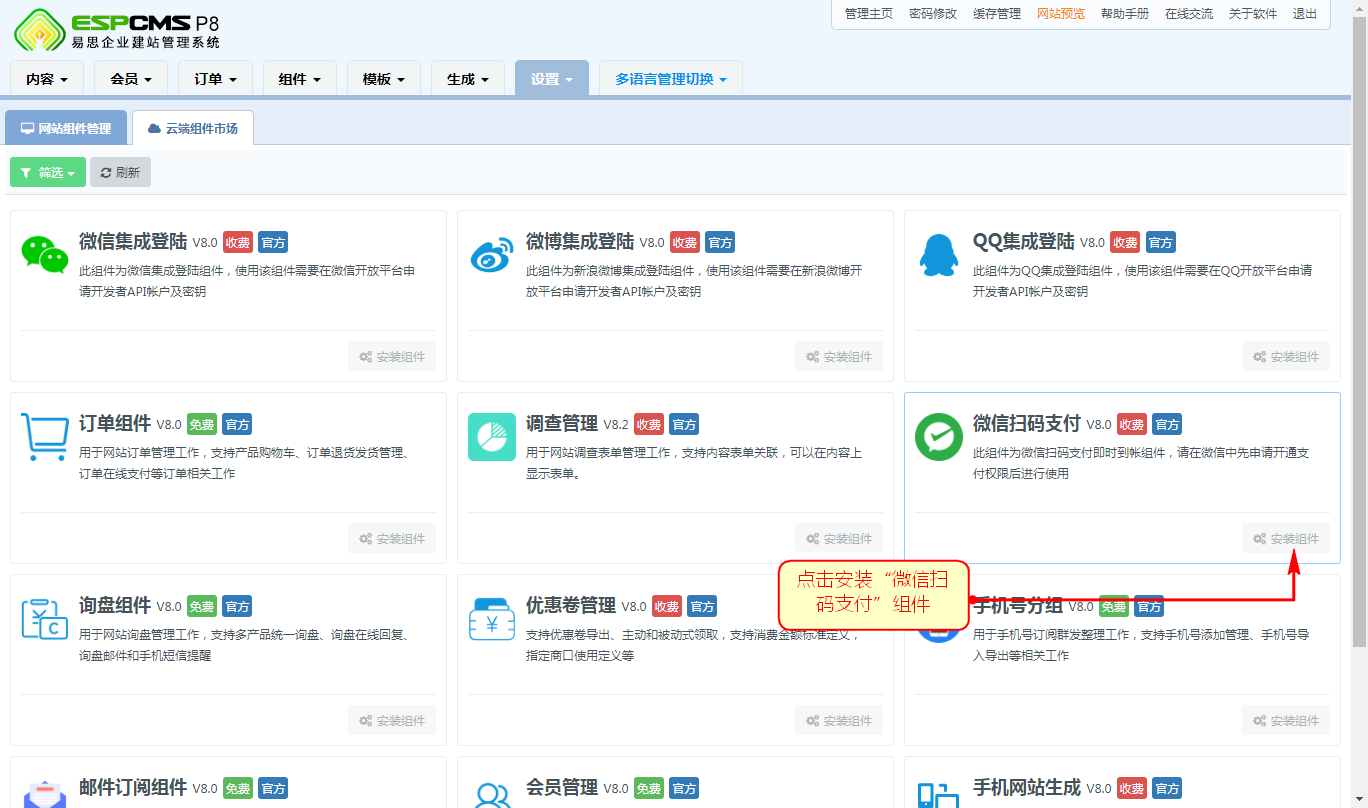Image resolution: width=1368 pixels, height=808 pixels.
Task: Click the 微信扫码支付 title
Action: 1027,424
